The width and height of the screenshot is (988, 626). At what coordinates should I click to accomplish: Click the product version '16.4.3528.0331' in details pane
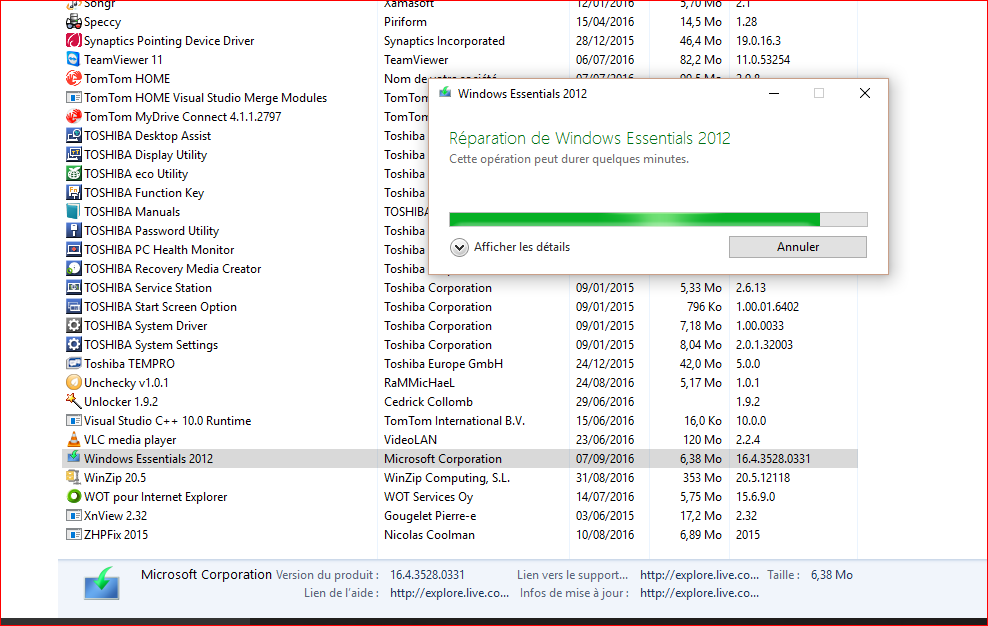click(x=427, y=575)
